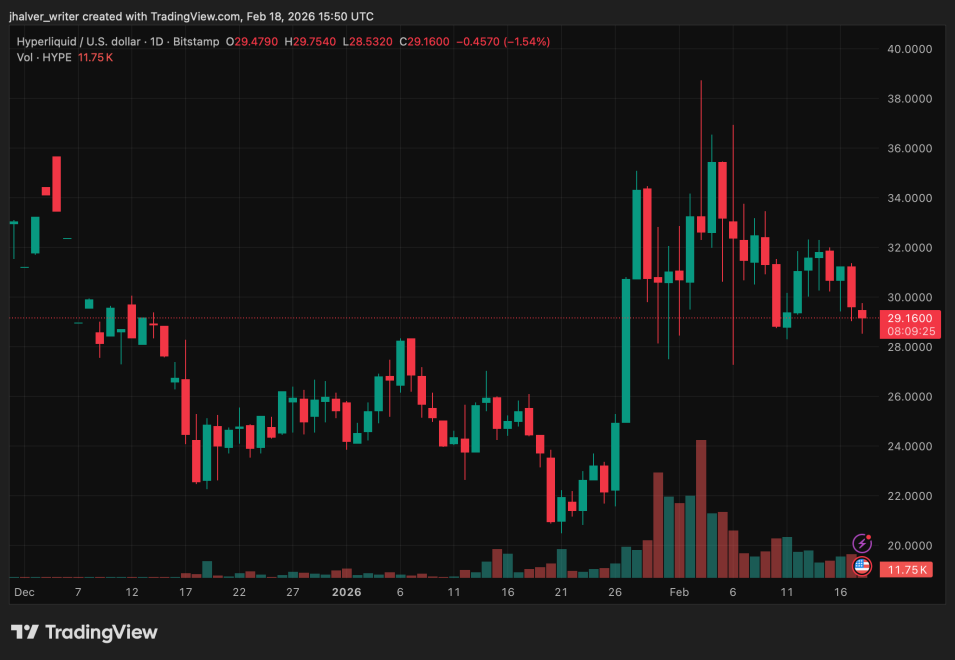Viewport: 955px width, 660px height.
Task: Click the 2026 label on time axis
Action: point(347,592)
